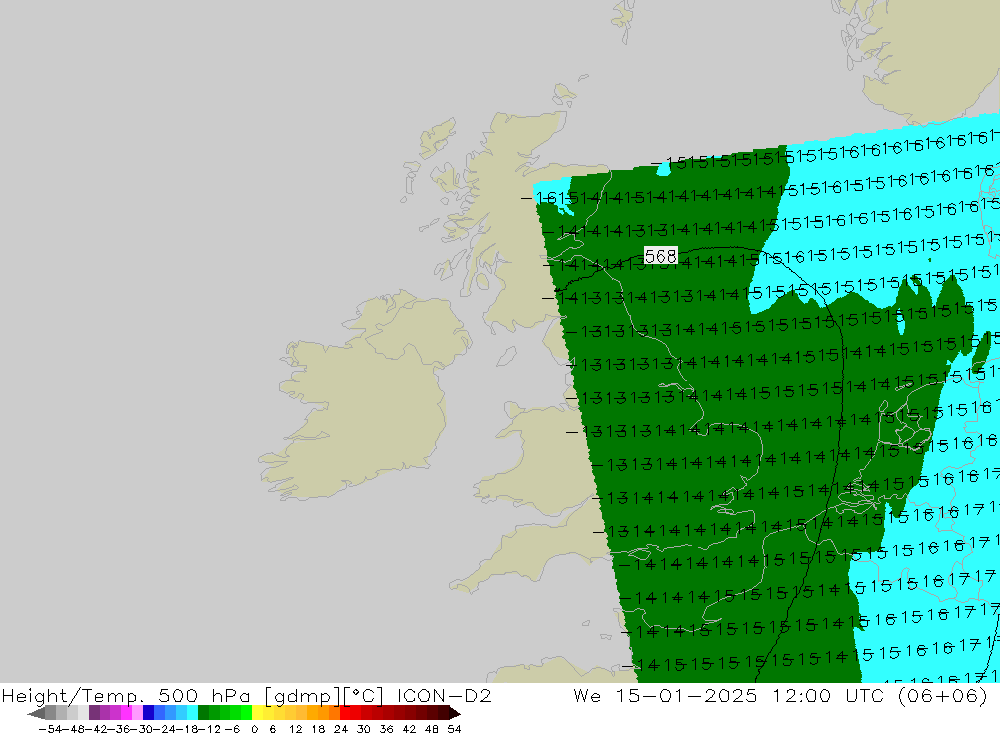Click the 568 contour height label

pos(661,256)
